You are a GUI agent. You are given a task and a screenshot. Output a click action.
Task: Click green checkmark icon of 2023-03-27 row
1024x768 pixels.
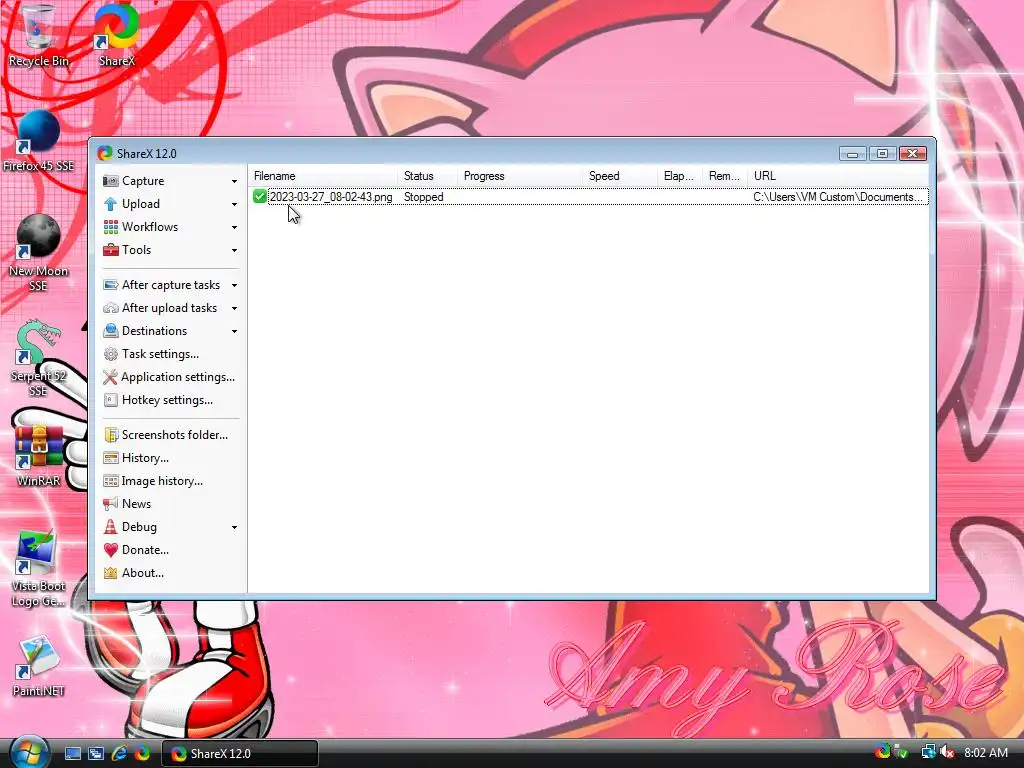pos(259,197)
